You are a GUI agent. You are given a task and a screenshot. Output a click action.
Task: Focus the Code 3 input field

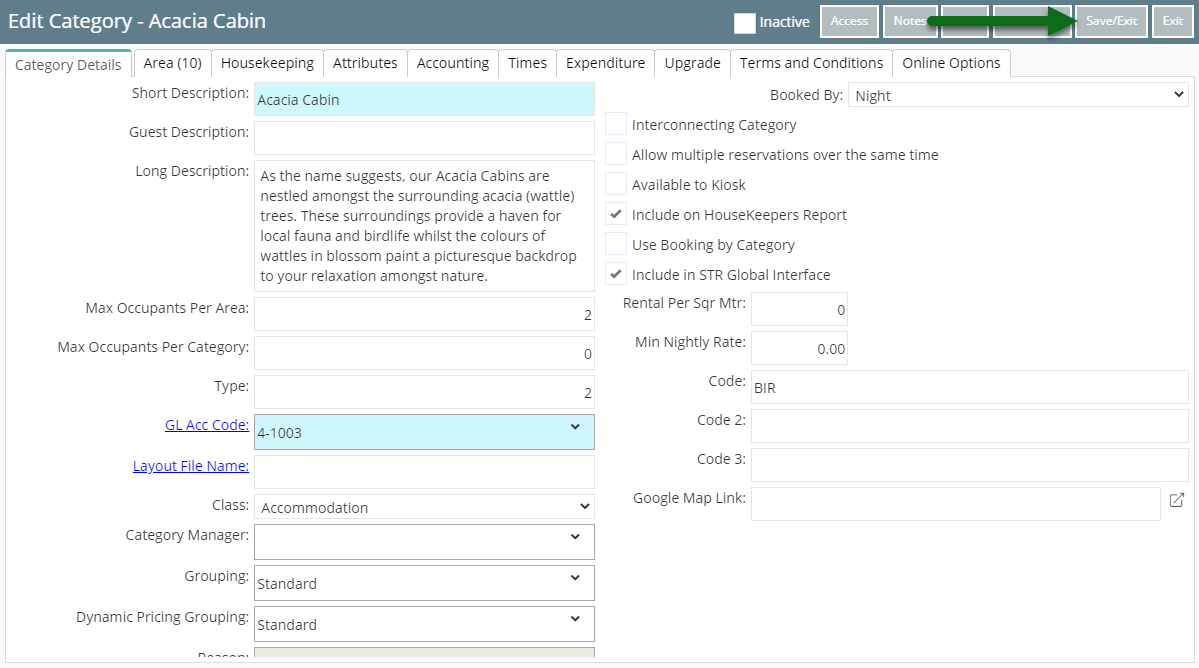pyautogui.click(x=970, y=465)
